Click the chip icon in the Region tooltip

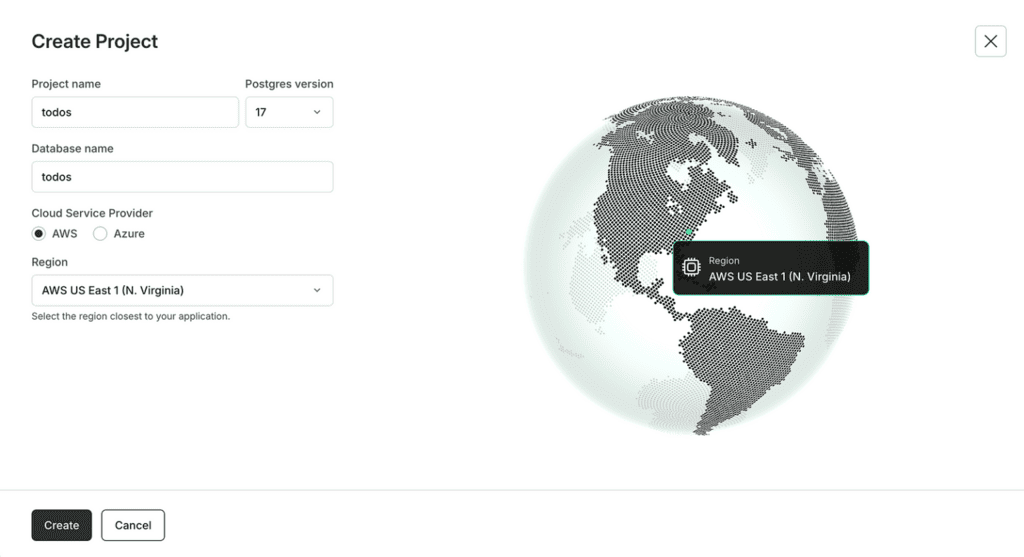[691, 267]
